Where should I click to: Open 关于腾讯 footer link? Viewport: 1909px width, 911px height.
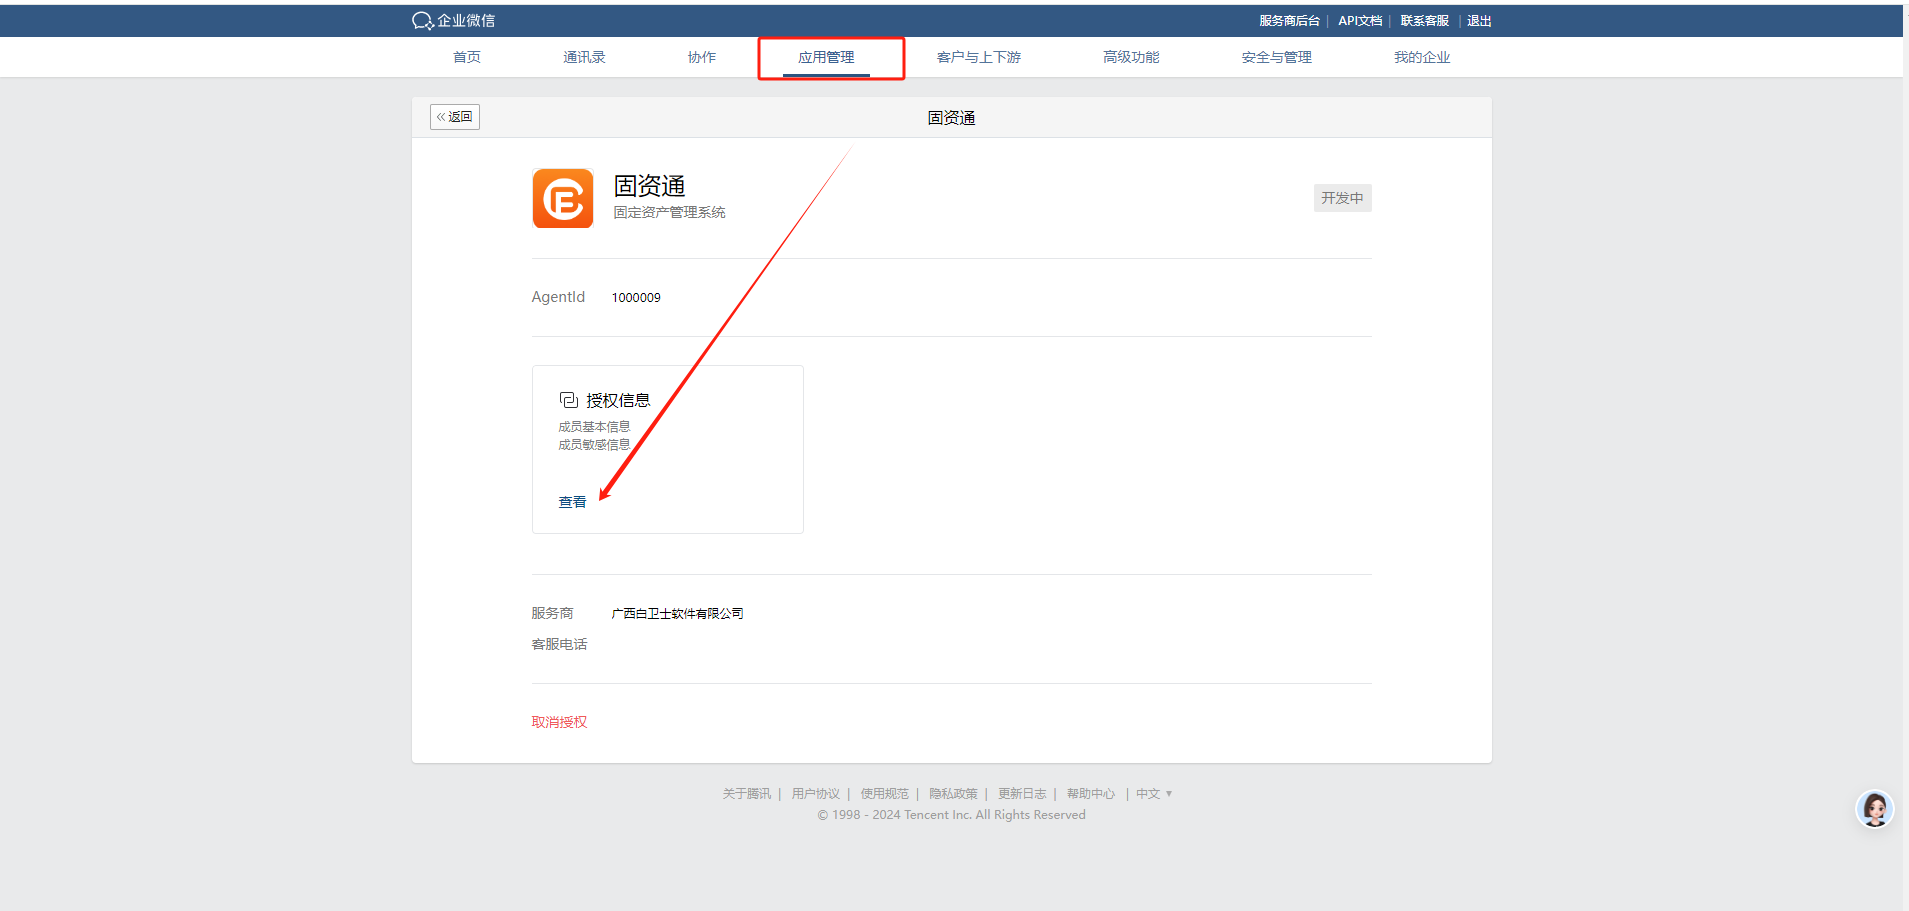[x=747, y=794]
